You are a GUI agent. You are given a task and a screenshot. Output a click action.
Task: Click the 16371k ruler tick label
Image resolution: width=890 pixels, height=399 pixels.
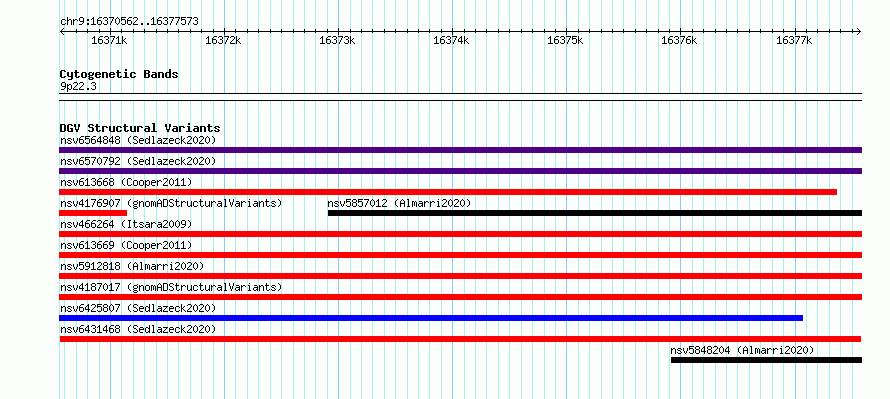coord(109,40)
